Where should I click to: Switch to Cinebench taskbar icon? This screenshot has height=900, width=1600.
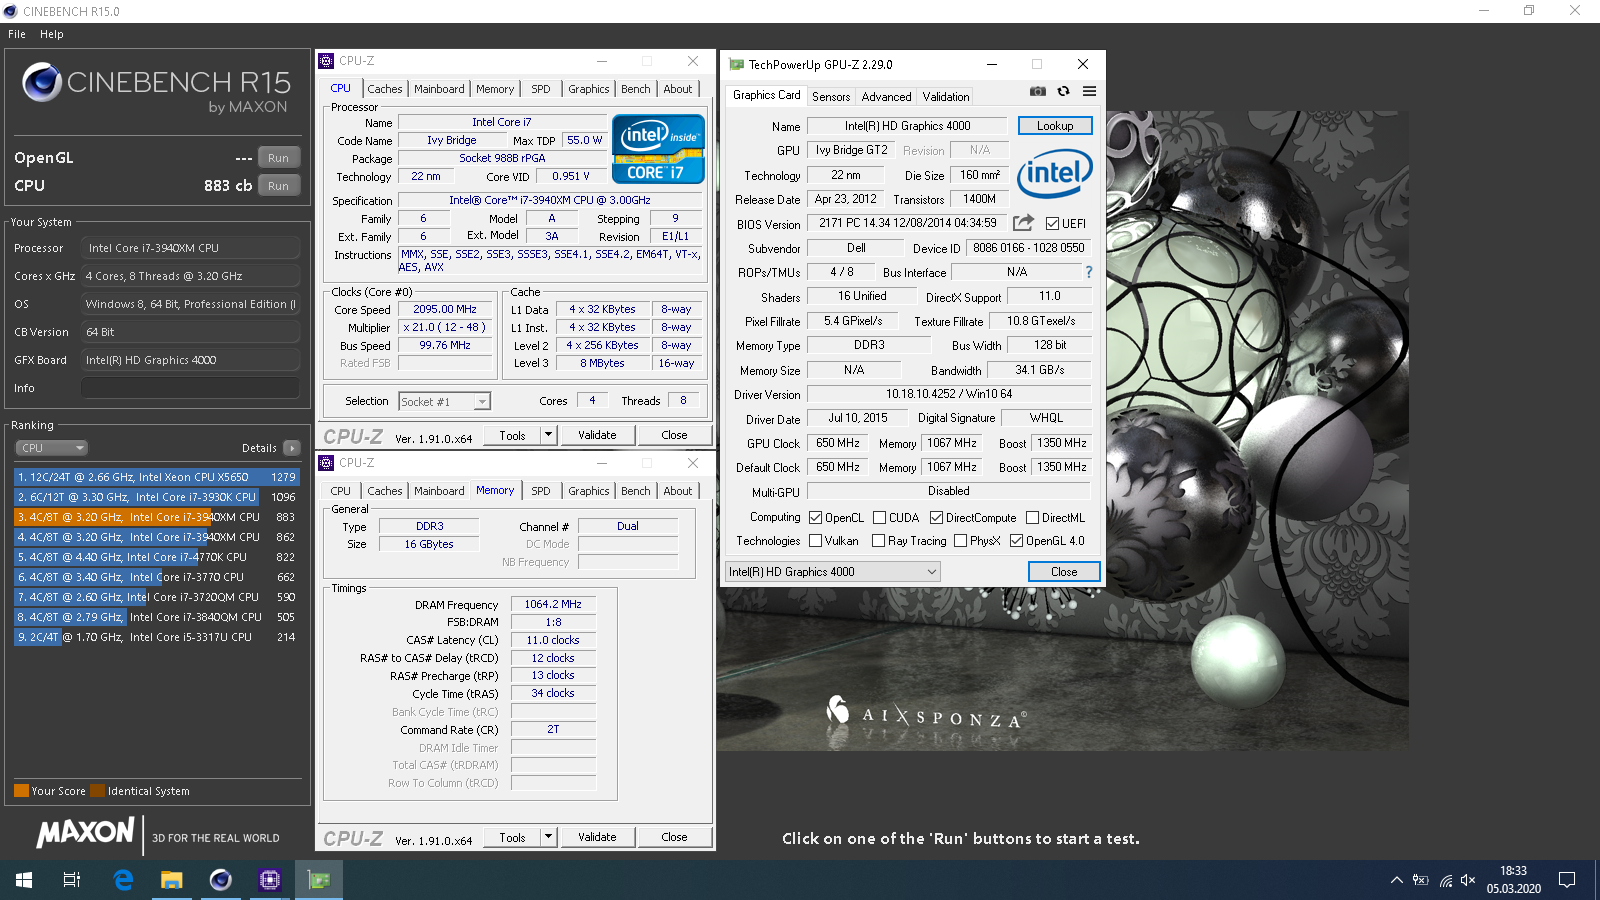(221, 880)
